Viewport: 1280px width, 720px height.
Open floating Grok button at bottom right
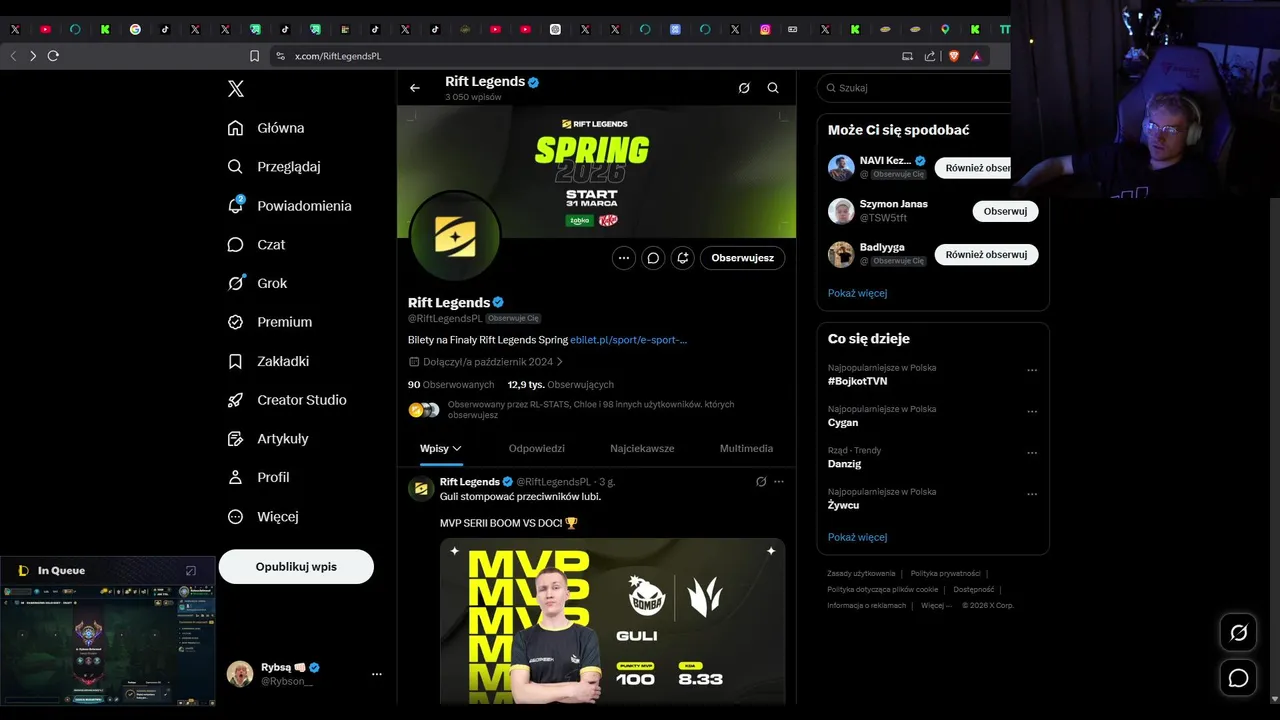[1238, 632]
